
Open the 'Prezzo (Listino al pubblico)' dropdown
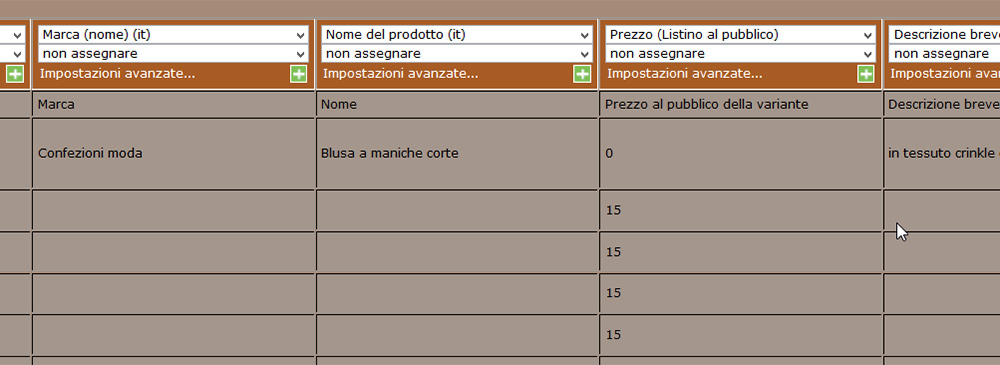[740, 34]
